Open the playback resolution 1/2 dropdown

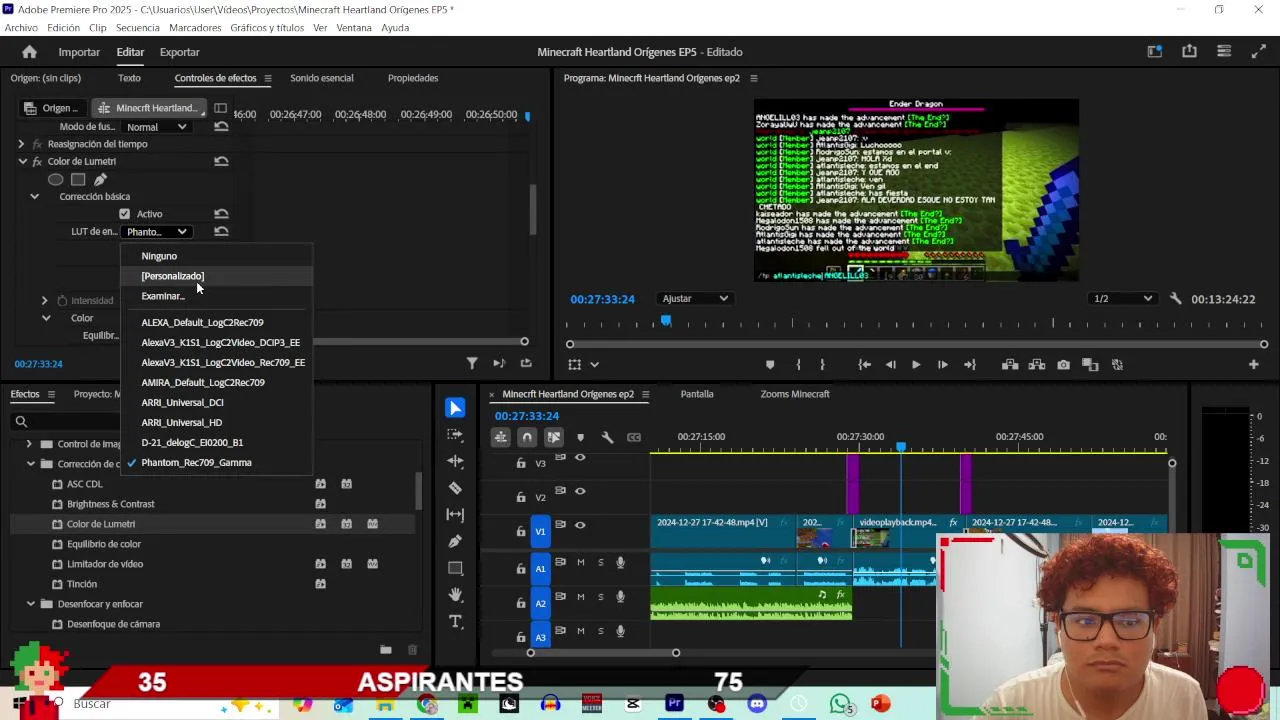tap(1122, 299)
